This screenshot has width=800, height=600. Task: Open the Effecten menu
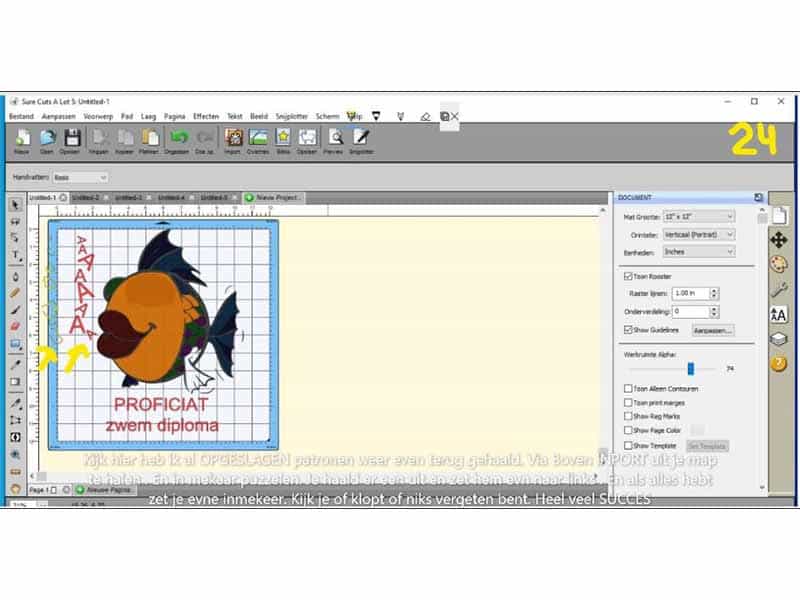tap(206, 116)
